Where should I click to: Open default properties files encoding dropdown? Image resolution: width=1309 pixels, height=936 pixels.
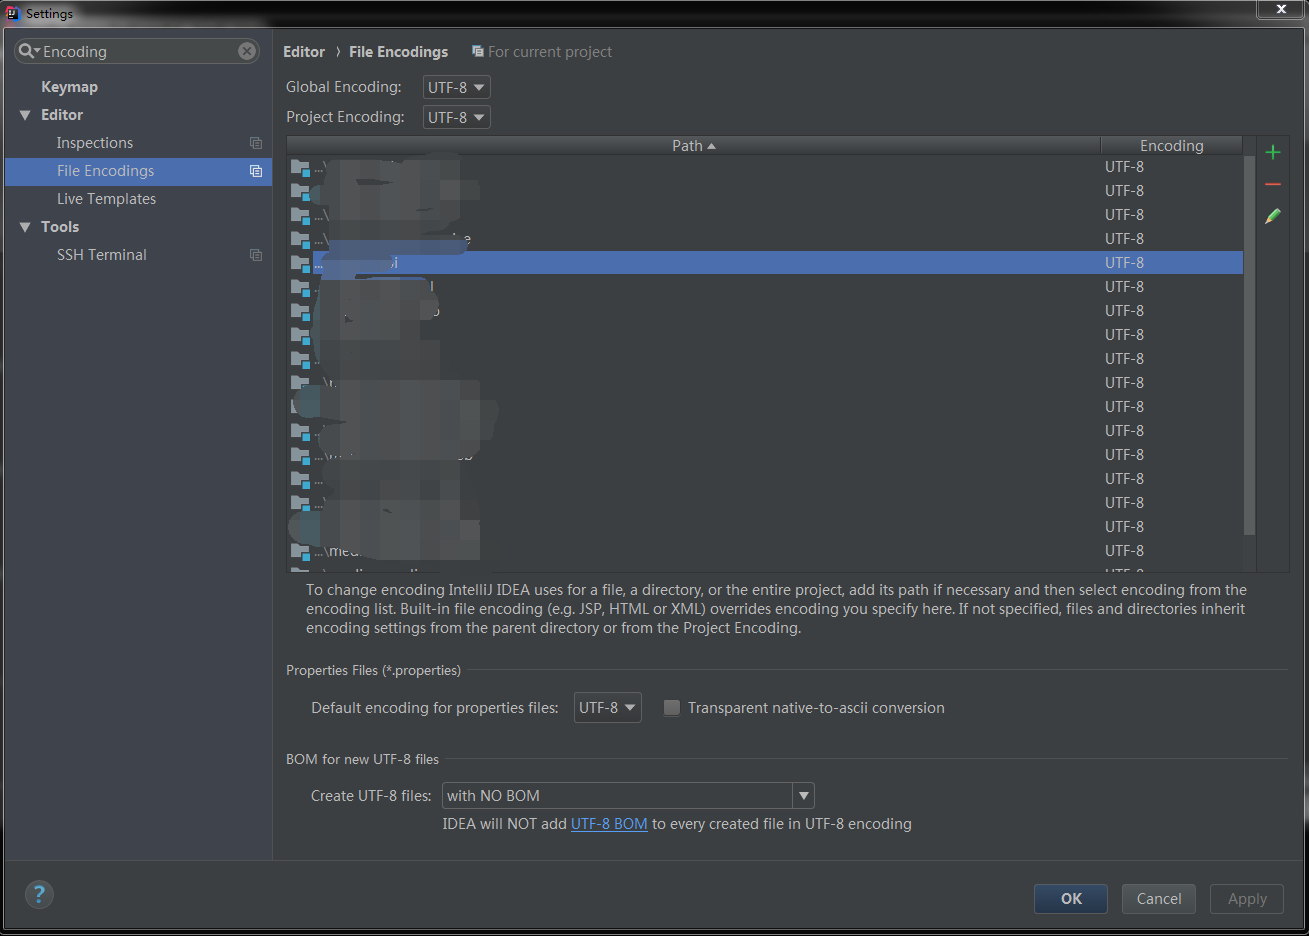(x=608, y=707)
